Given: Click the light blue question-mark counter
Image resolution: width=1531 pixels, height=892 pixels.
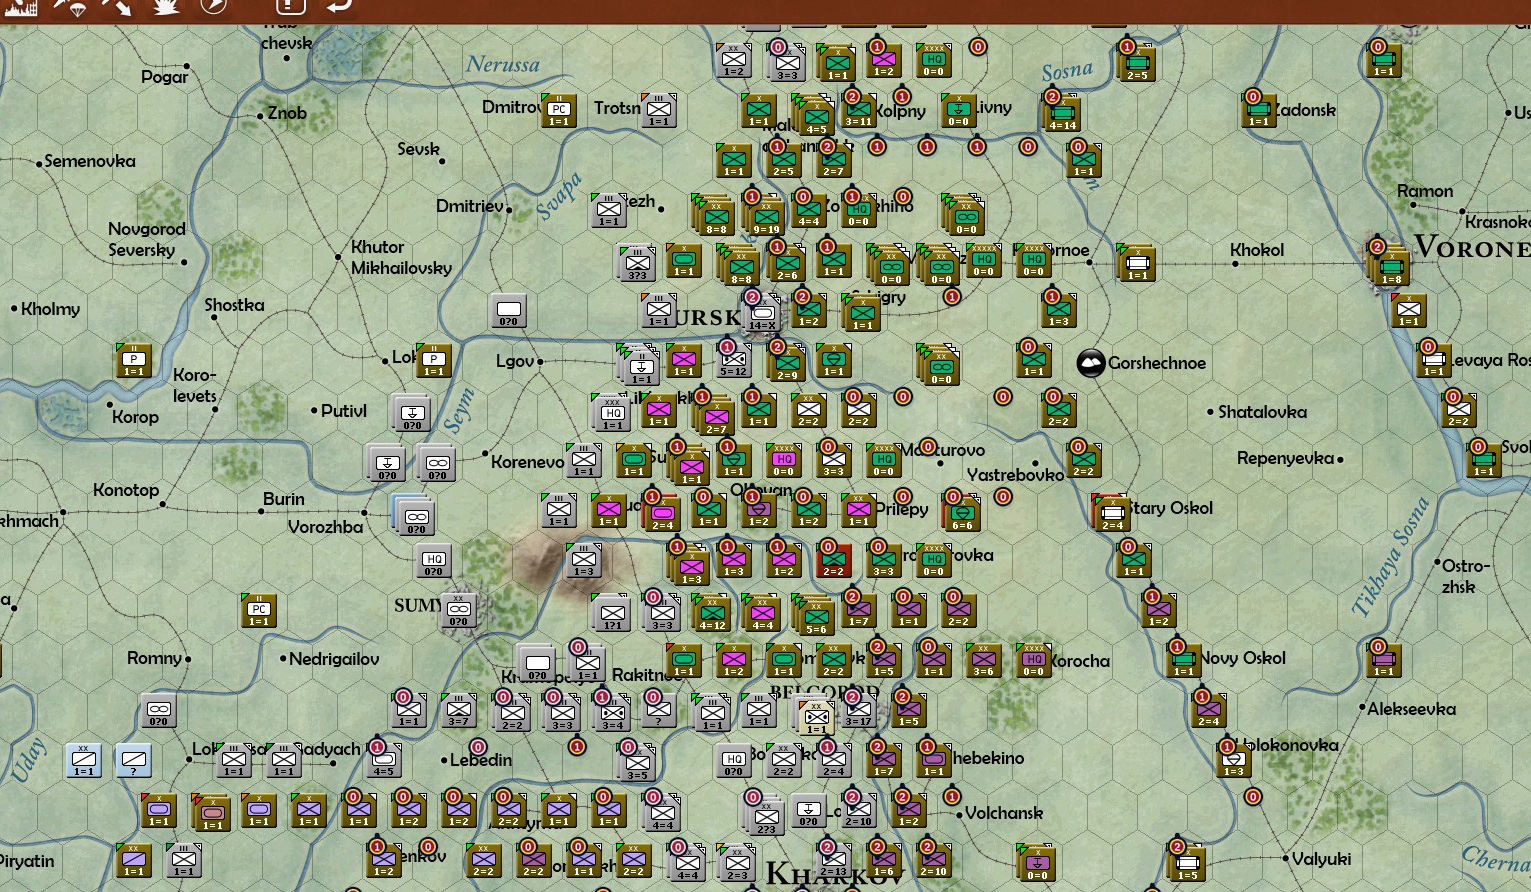Looking at the screenshot, I should pos(133,760).
